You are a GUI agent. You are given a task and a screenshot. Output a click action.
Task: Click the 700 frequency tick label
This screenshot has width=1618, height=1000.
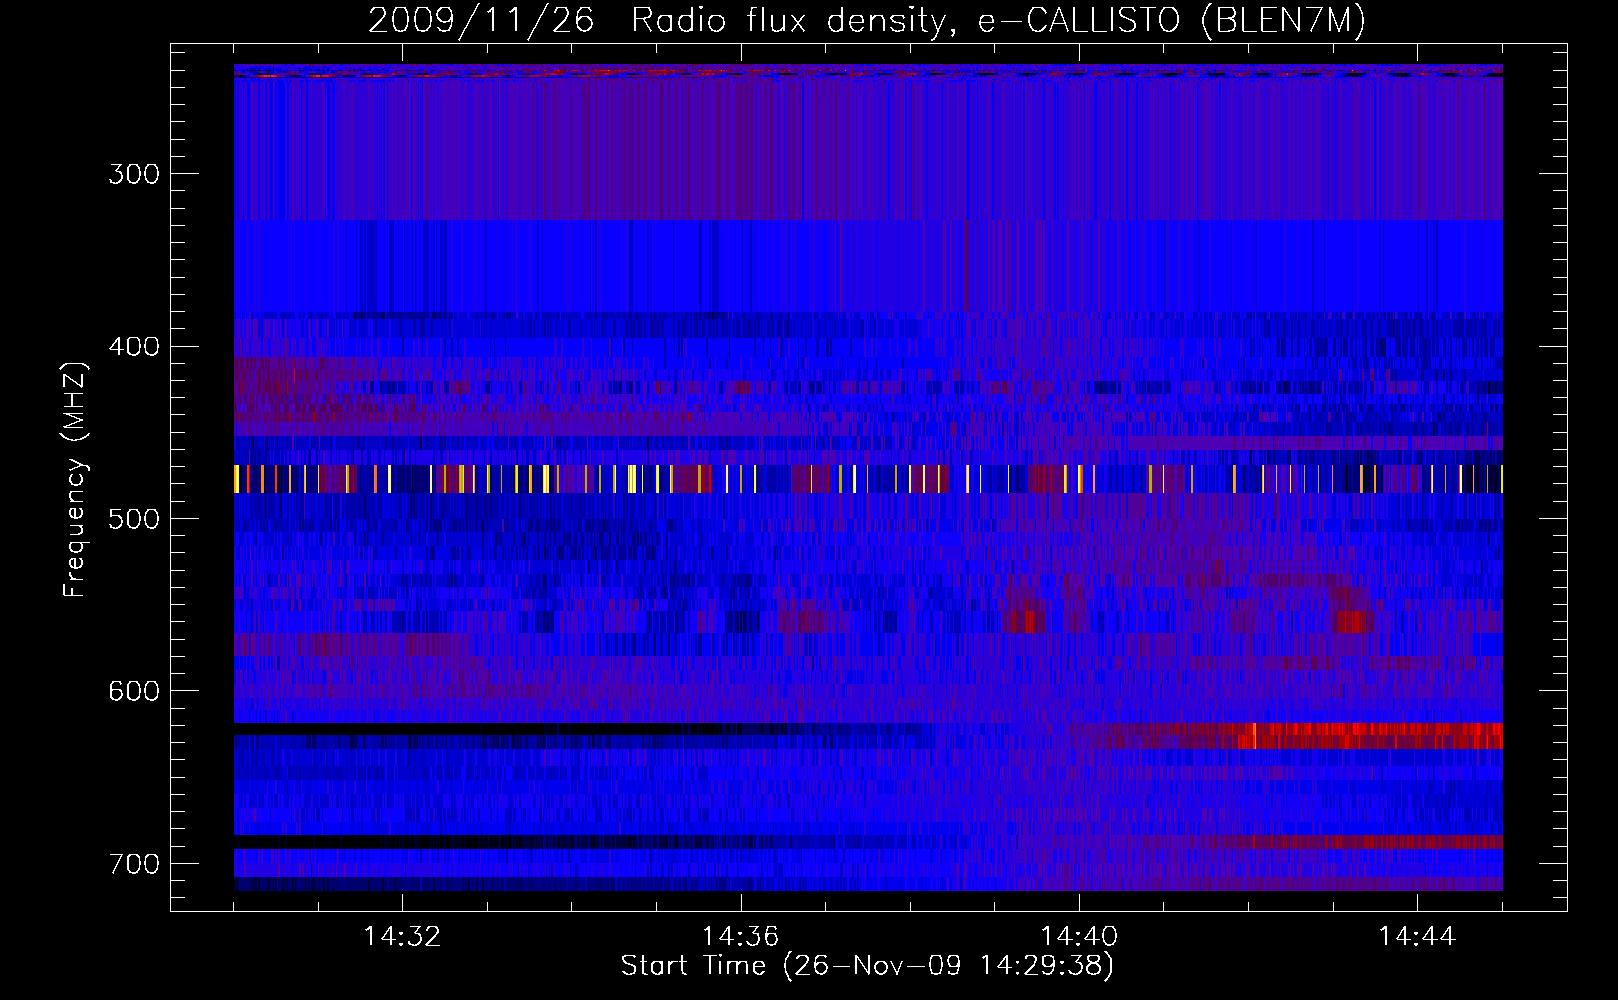[134, 863]
